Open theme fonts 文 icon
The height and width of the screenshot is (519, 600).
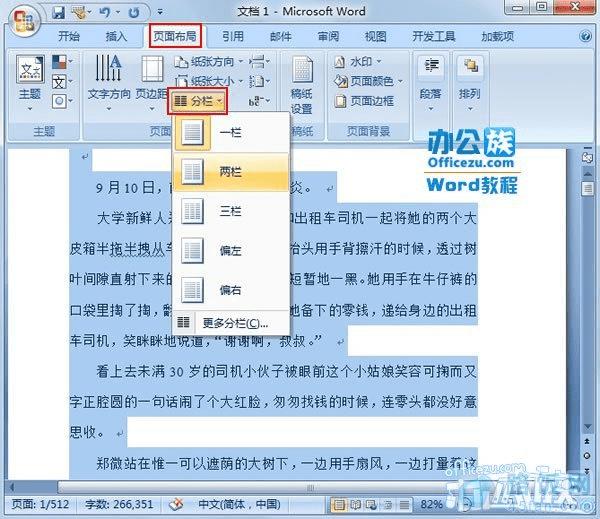[62, 82]
